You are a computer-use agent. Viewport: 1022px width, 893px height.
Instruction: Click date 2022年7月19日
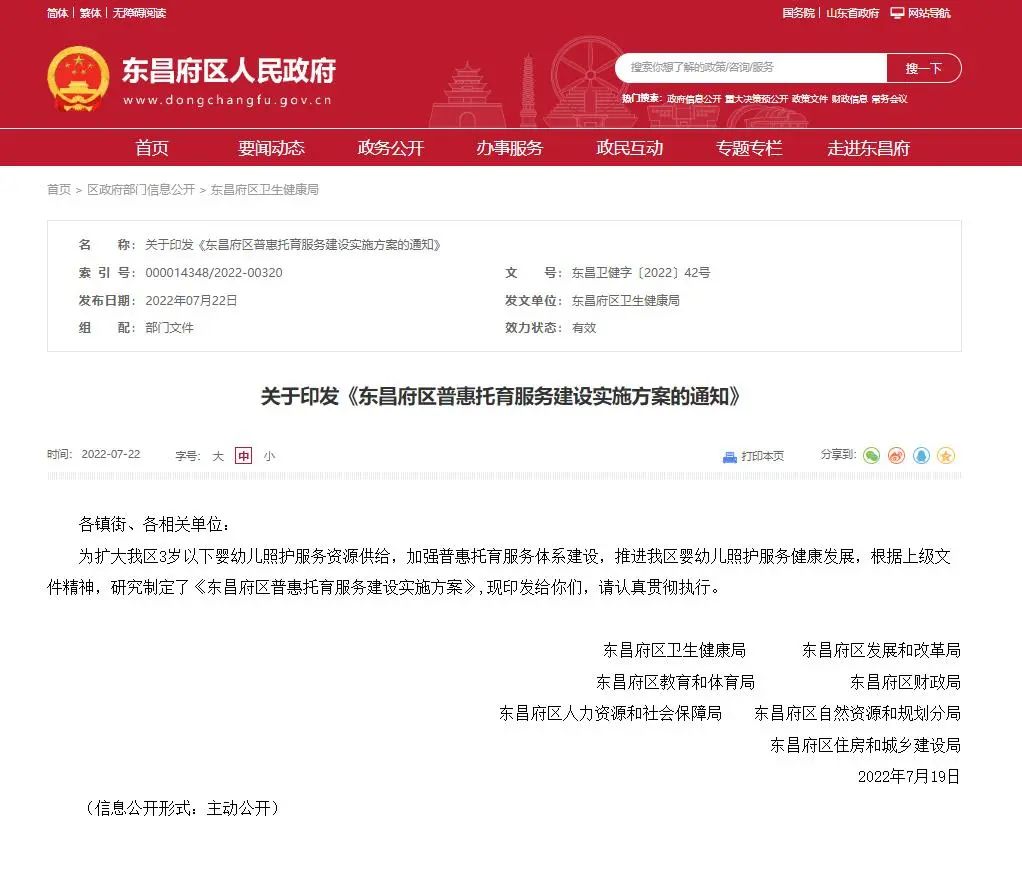coord(909,776)
